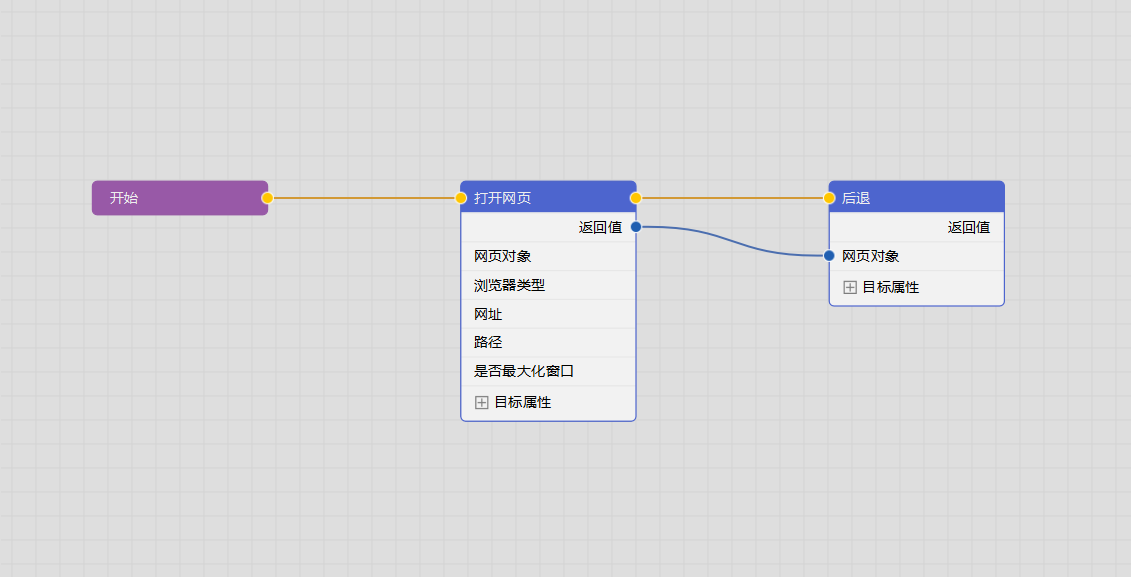Click yellow flow input port of 打开网页

coord(461,198)
